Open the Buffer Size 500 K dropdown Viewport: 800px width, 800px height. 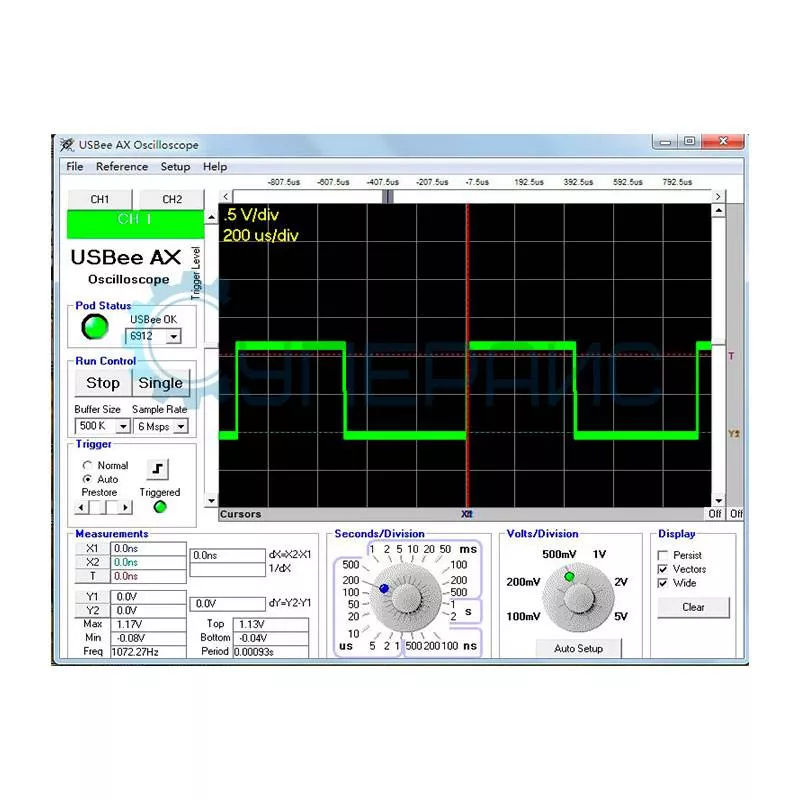123,426
